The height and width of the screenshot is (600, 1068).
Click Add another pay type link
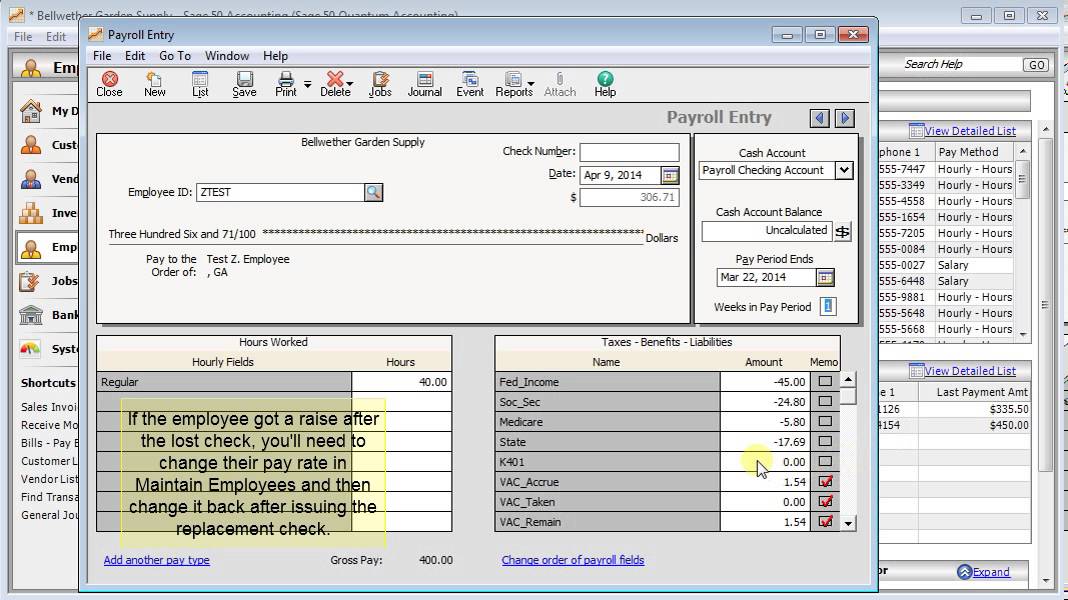157,560
